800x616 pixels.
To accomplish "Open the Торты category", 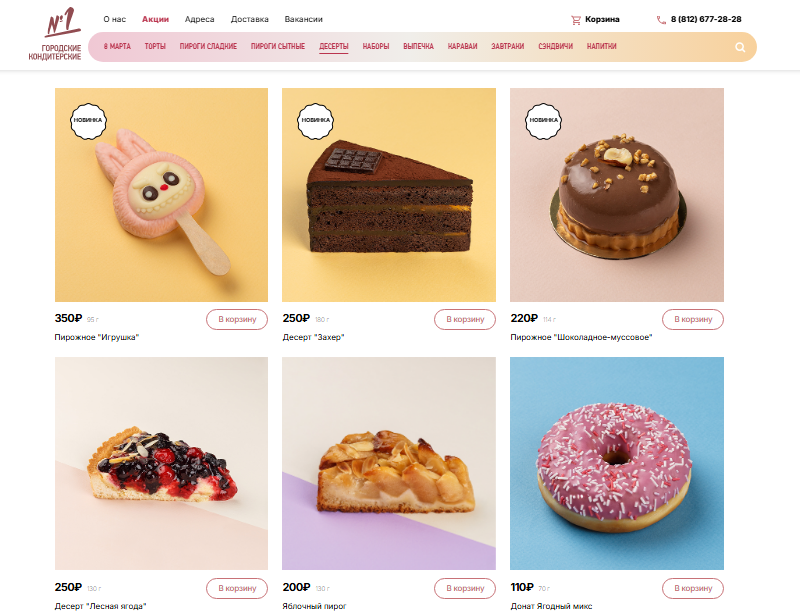I will [x=155, y=46].
